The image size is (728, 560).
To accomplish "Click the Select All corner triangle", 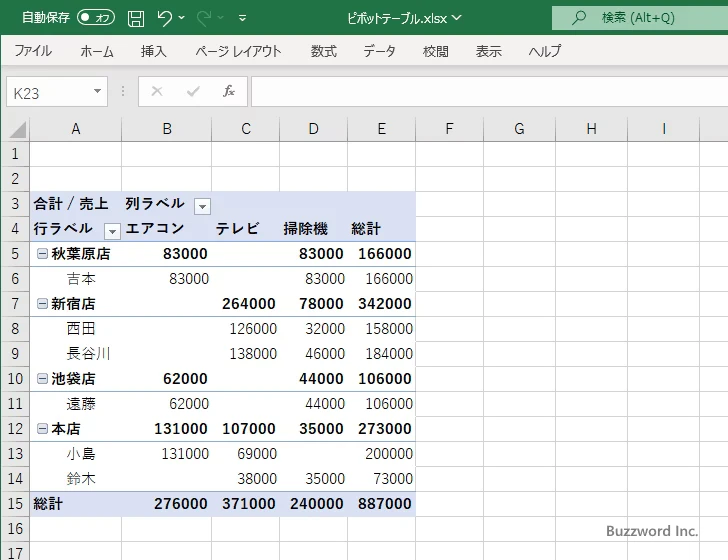I will [17, 130].
